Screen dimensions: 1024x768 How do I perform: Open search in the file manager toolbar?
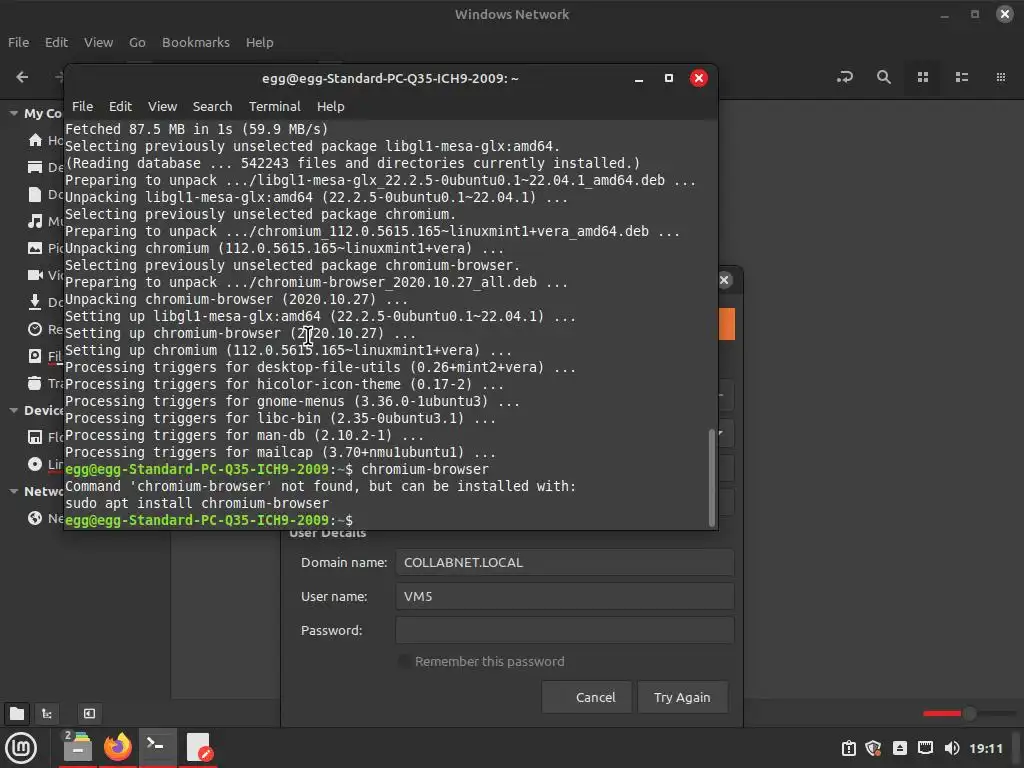[884, 77]
